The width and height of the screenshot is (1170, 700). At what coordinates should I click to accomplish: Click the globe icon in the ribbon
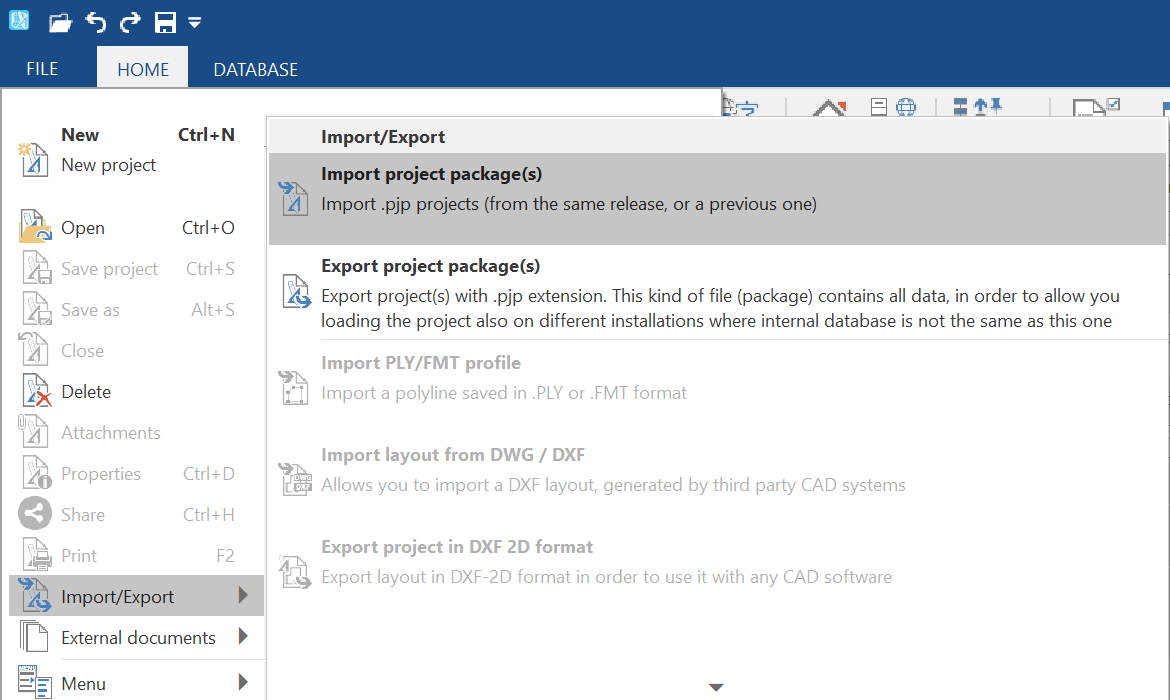906,107
